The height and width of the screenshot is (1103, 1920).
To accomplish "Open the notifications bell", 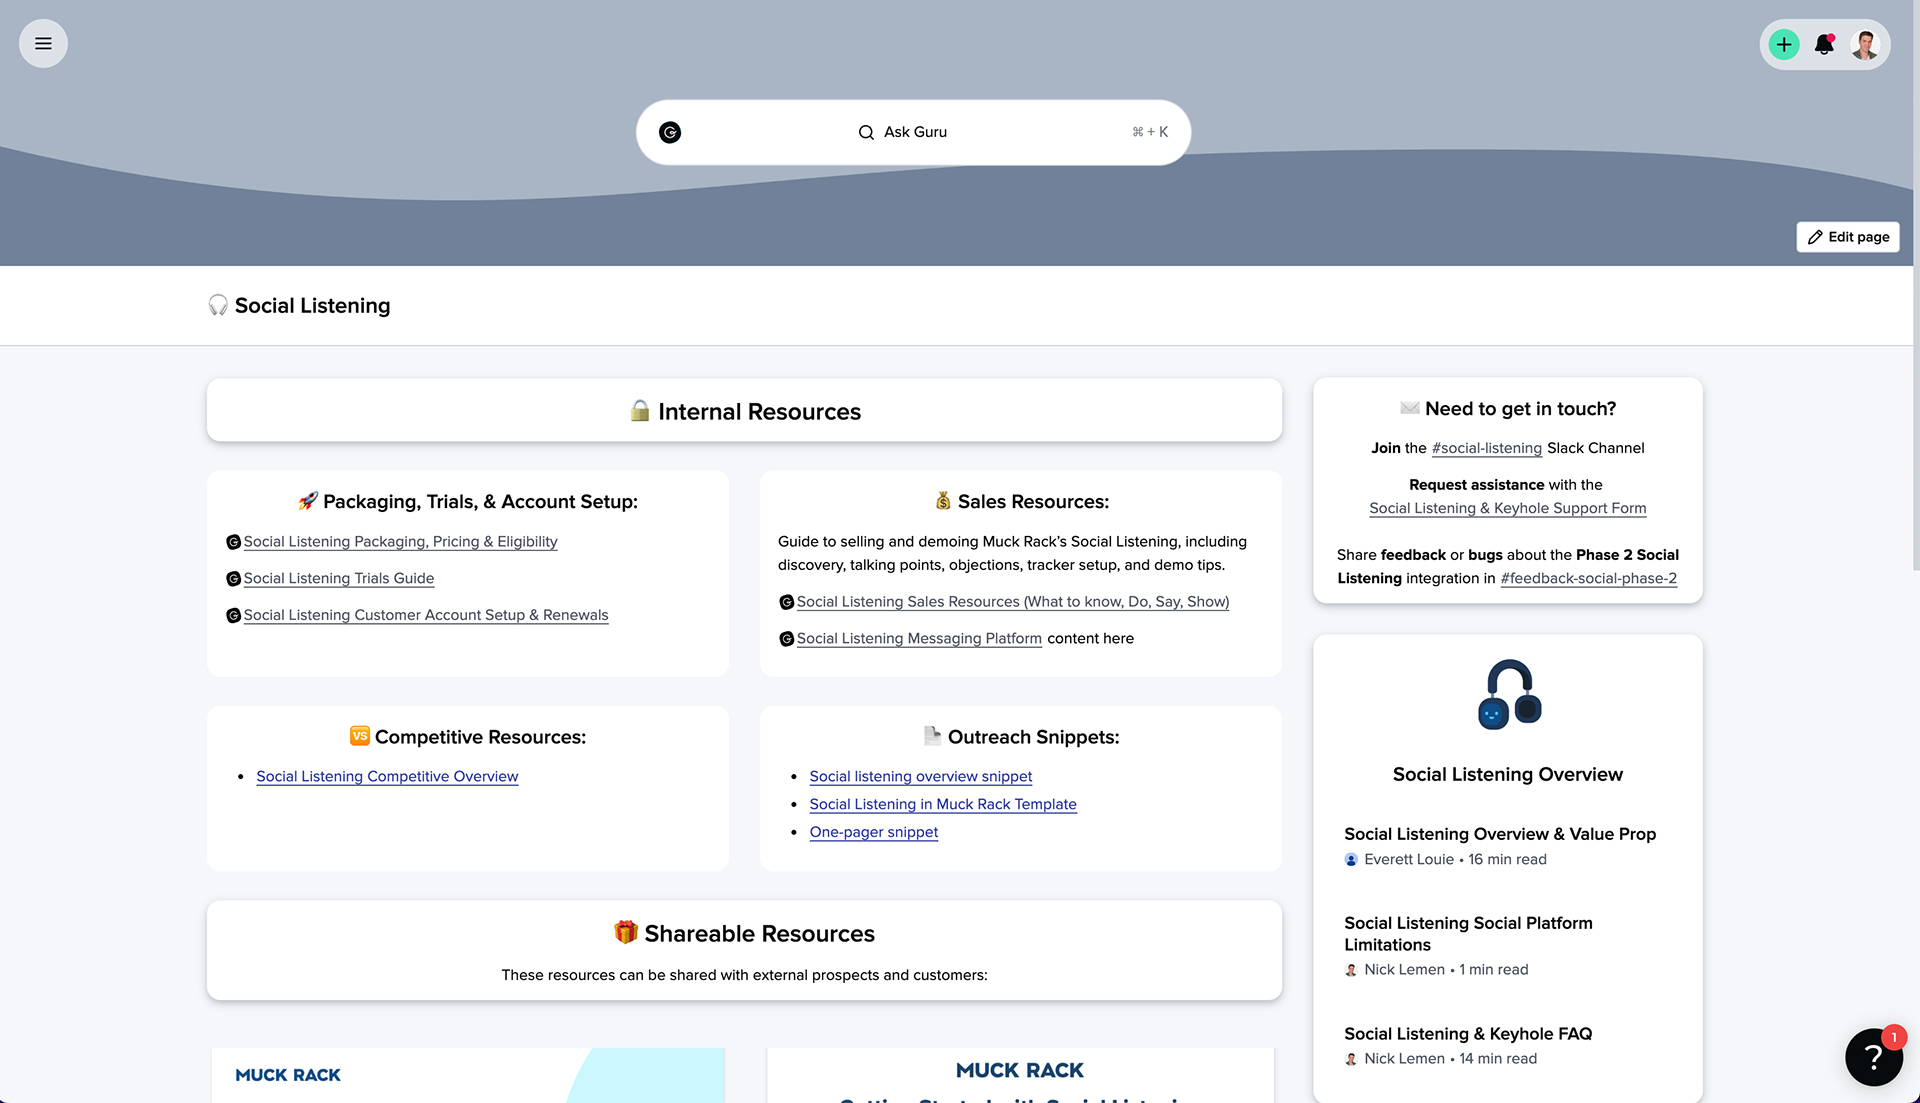I will pos(1824,44).
